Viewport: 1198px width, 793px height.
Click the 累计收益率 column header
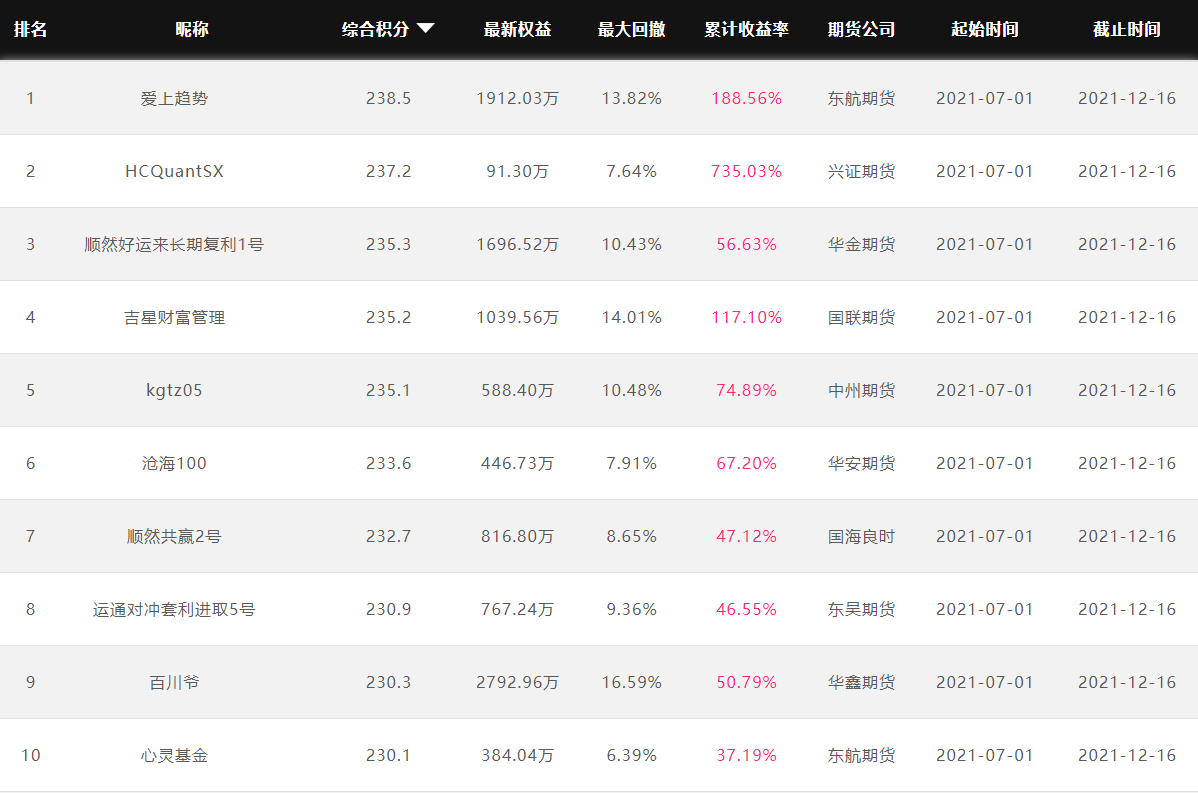coord(746,29)
